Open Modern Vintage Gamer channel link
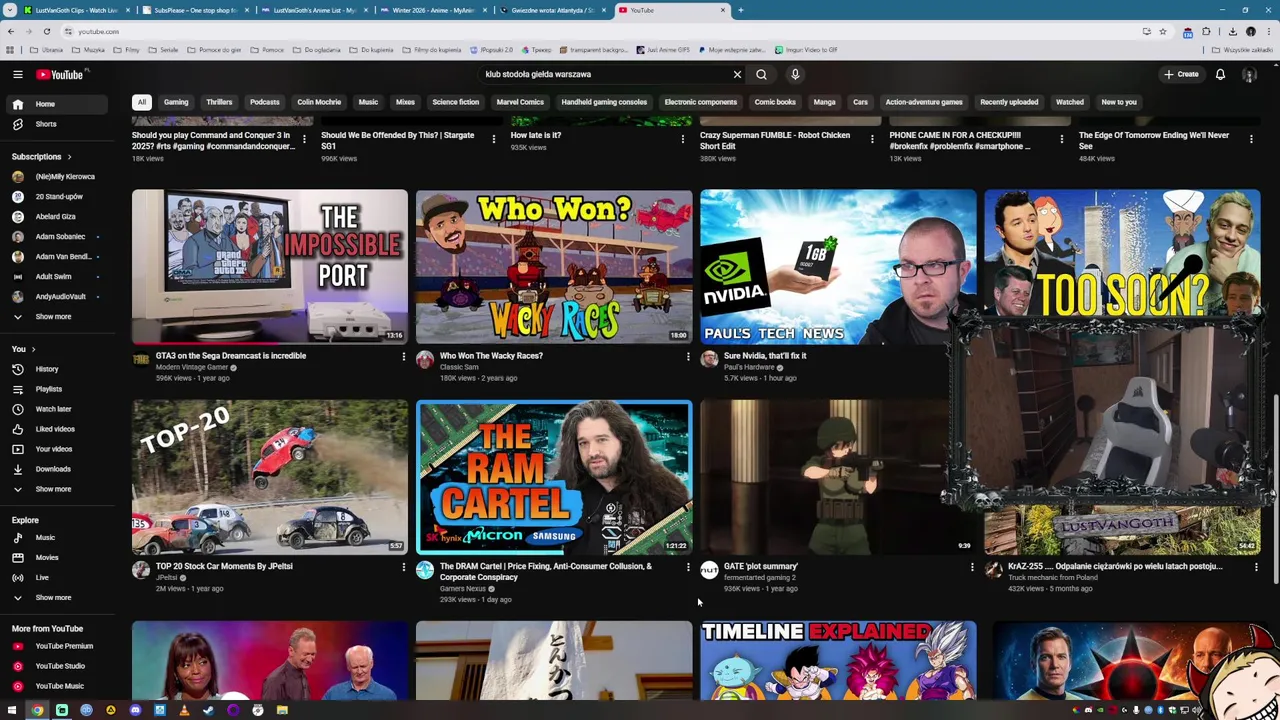This screenshot has height=720, width=1280. pos(192,367)
